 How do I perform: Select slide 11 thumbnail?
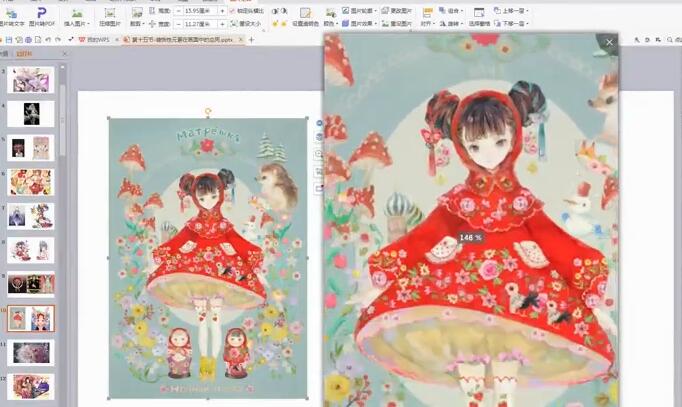point(30,352)
